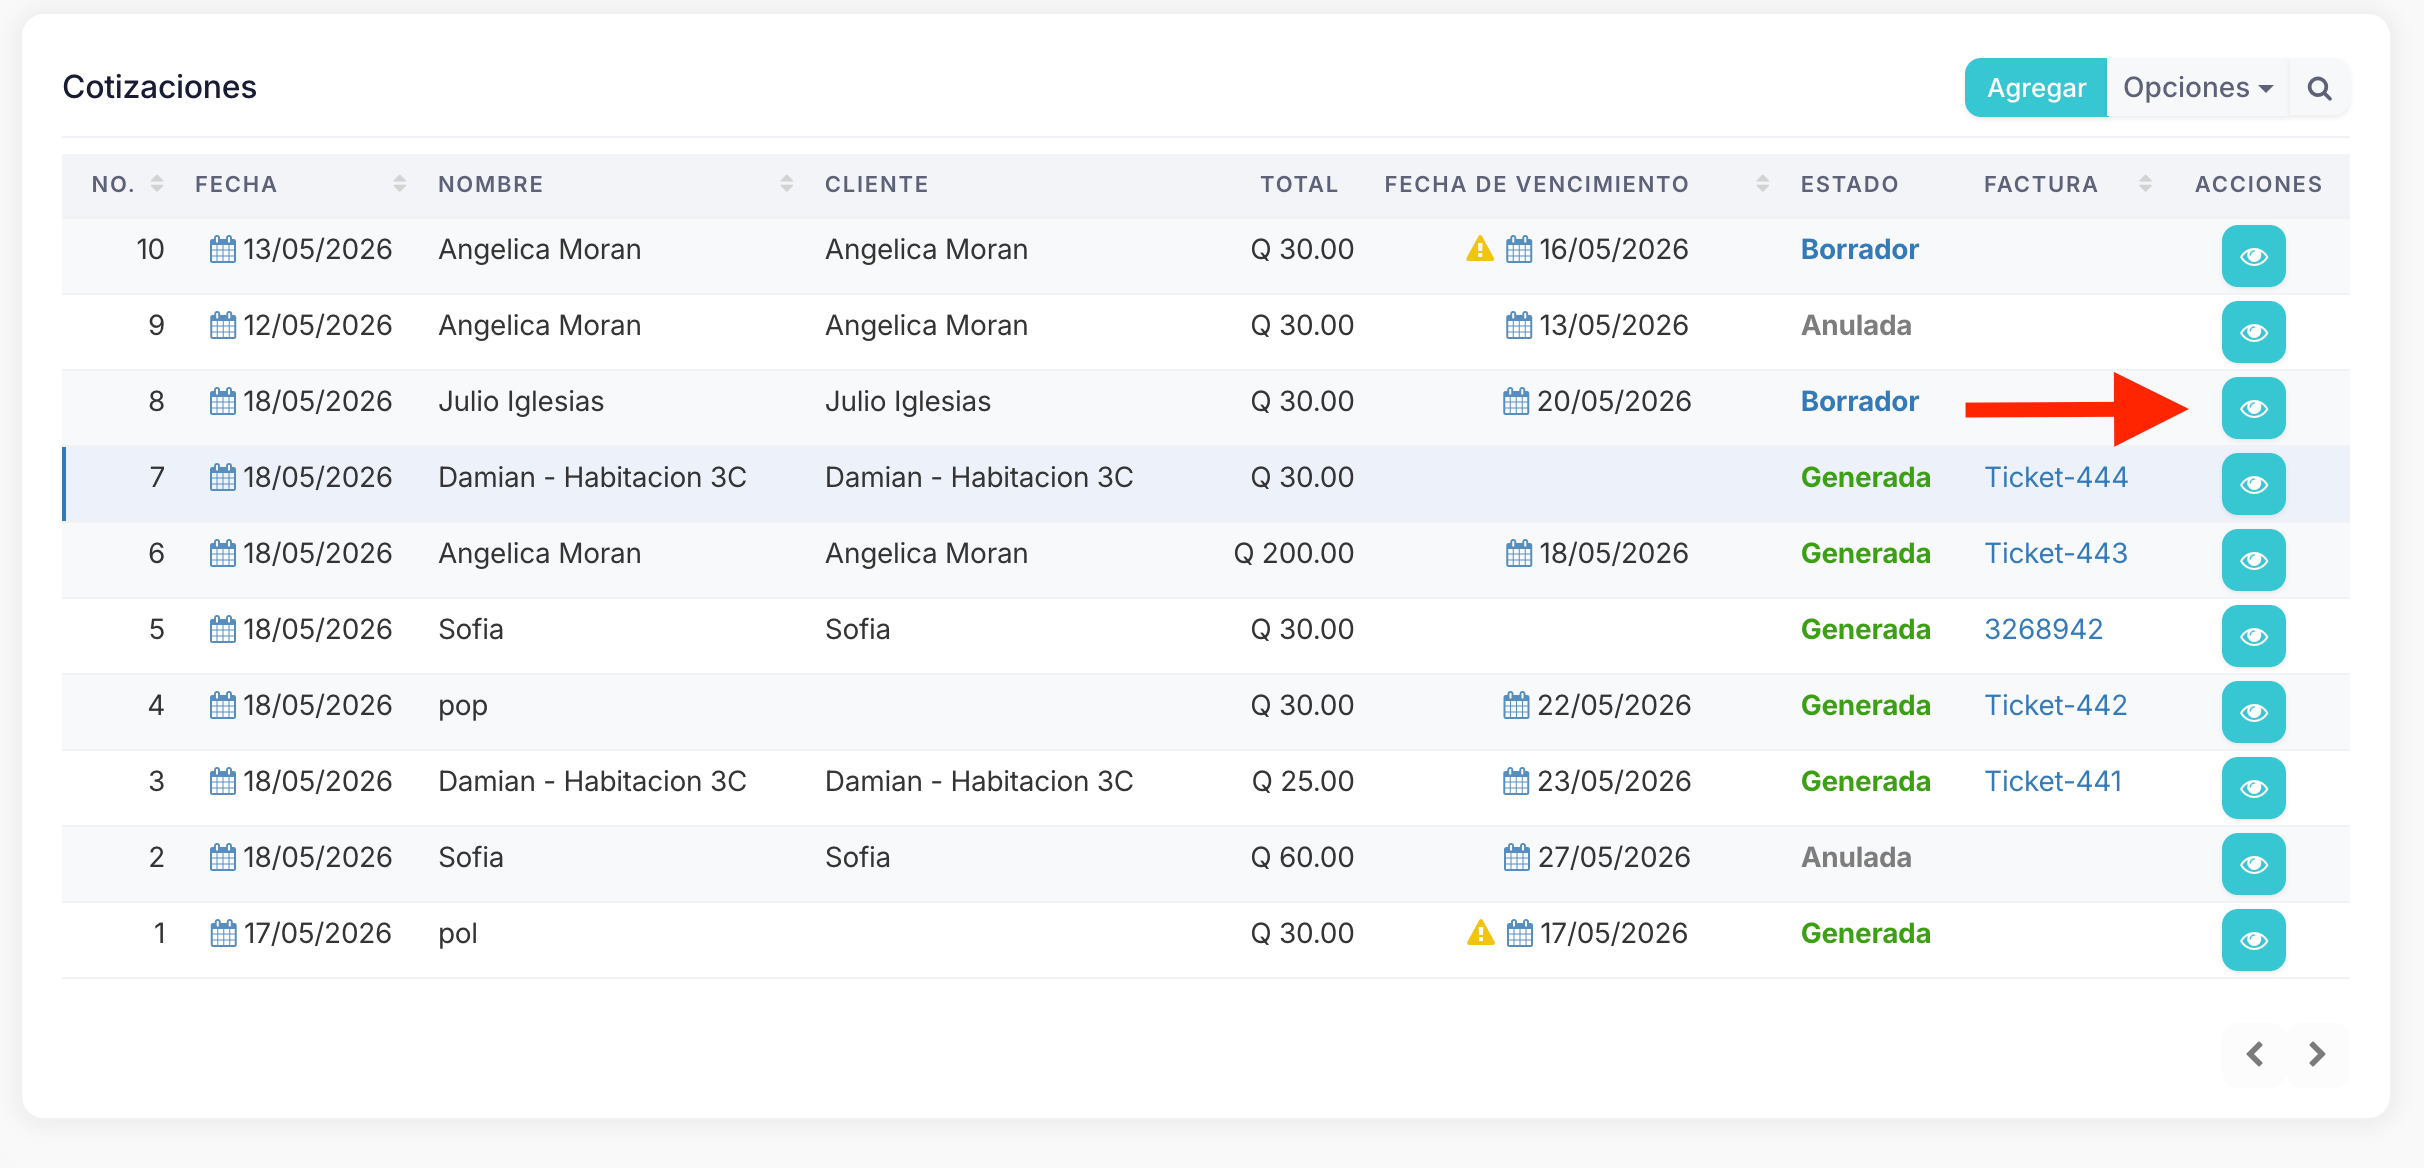
Task: Open invoice link Ticket-444
Action: point(2056,477)
